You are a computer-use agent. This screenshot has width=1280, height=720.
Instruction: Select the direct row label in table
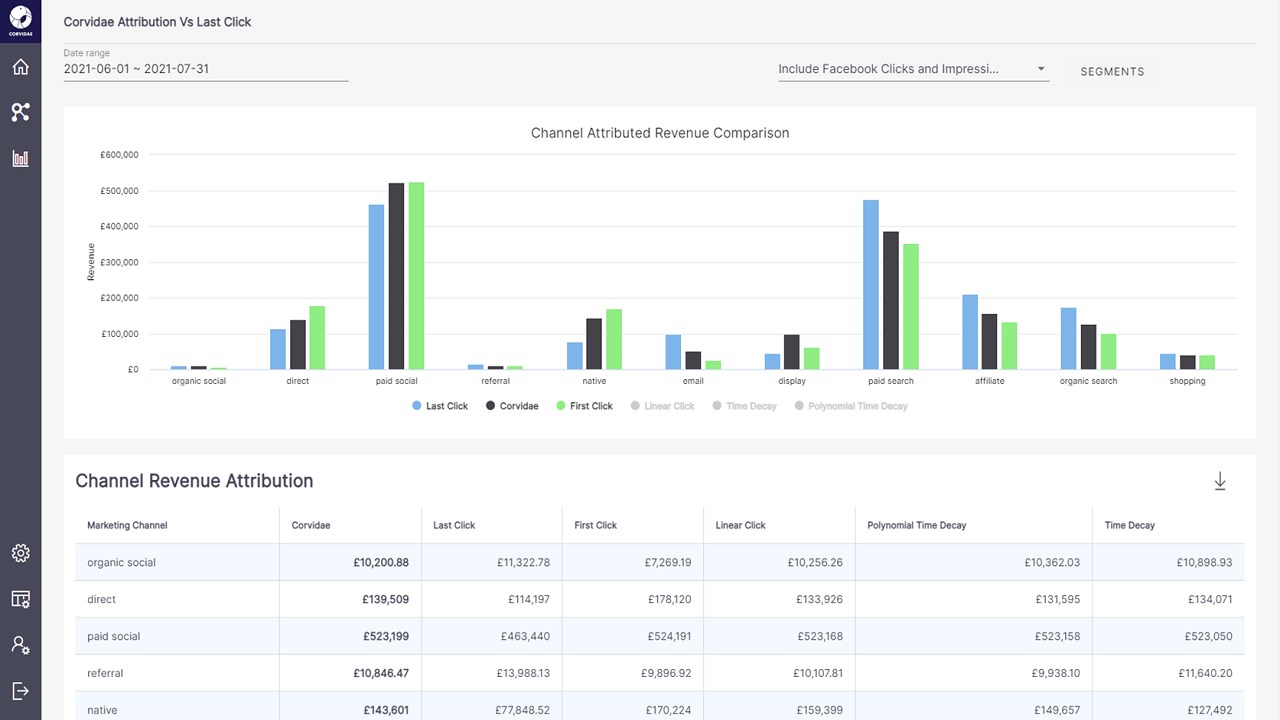pos(102,599)
